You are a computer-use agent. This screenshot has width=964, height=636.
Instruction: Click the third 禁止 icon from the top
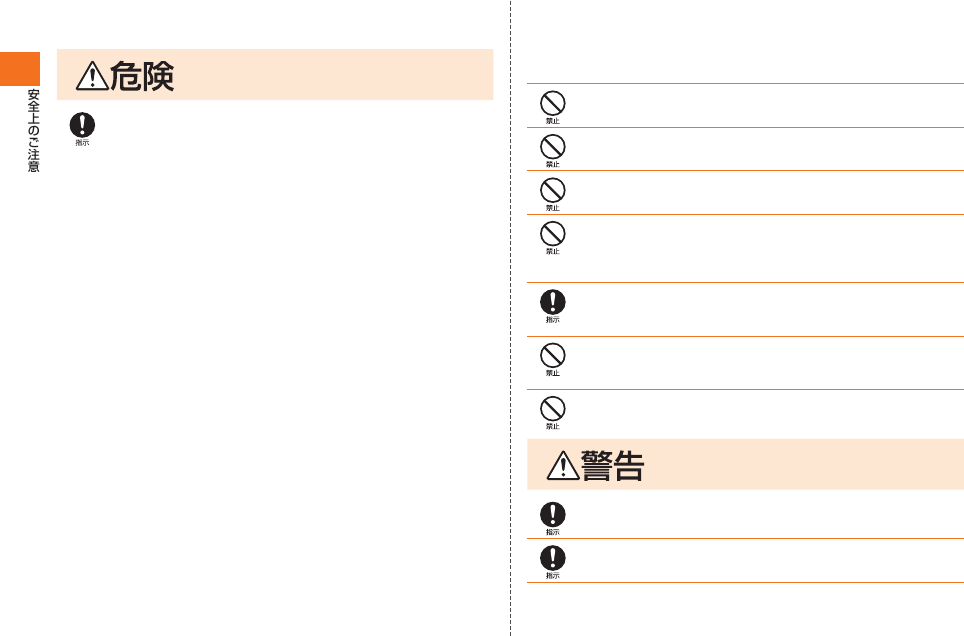(553, 194)
